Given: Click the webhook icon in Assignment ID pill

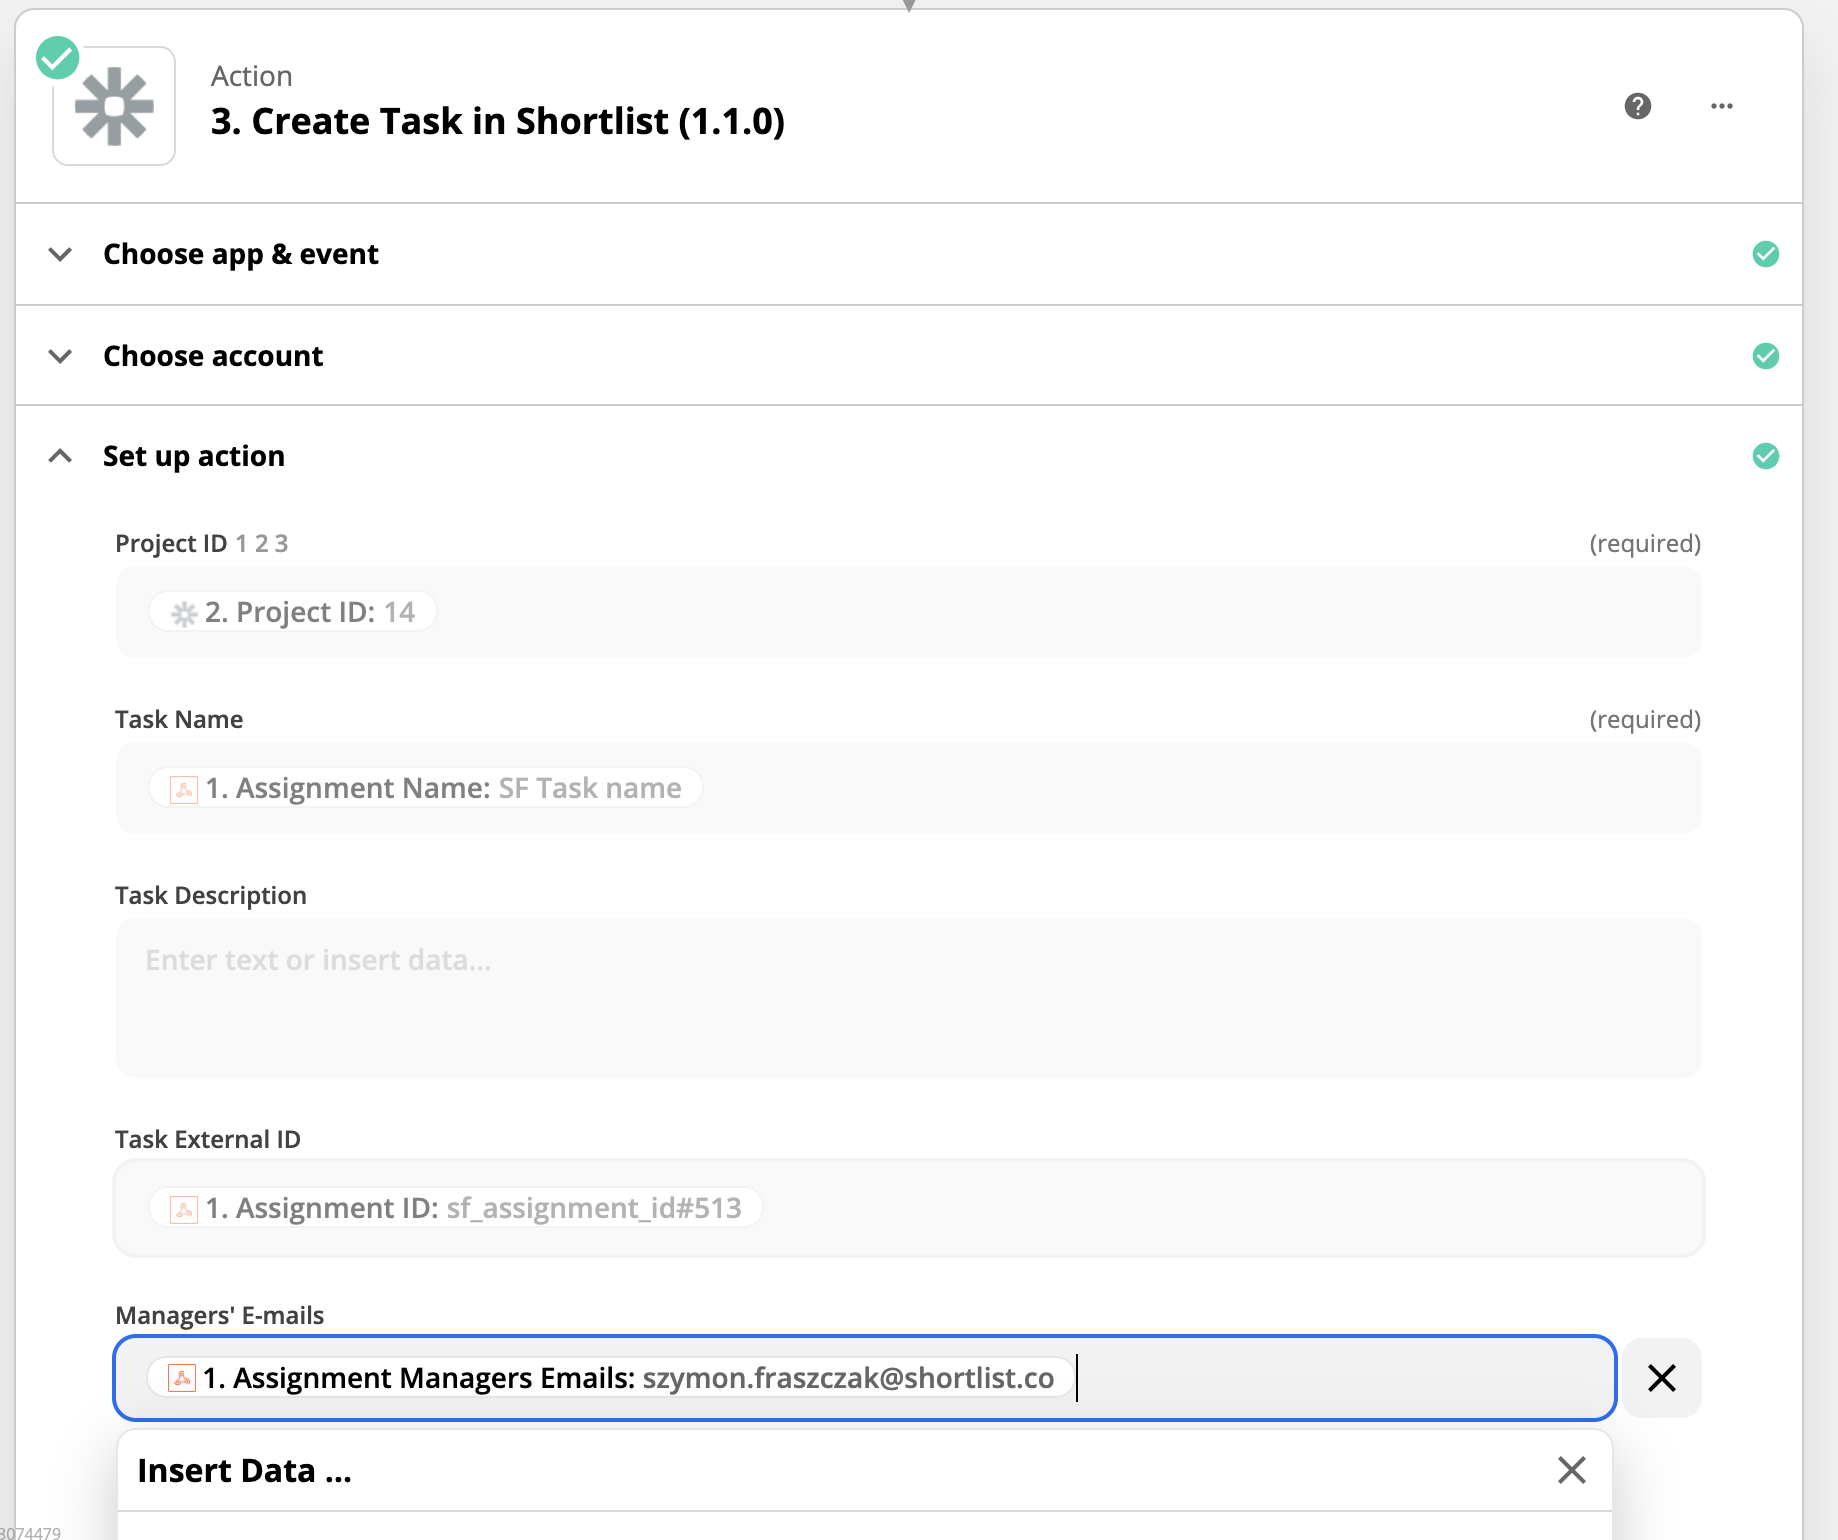Looking at the screenshot, I should click(x=184, y=1209).
